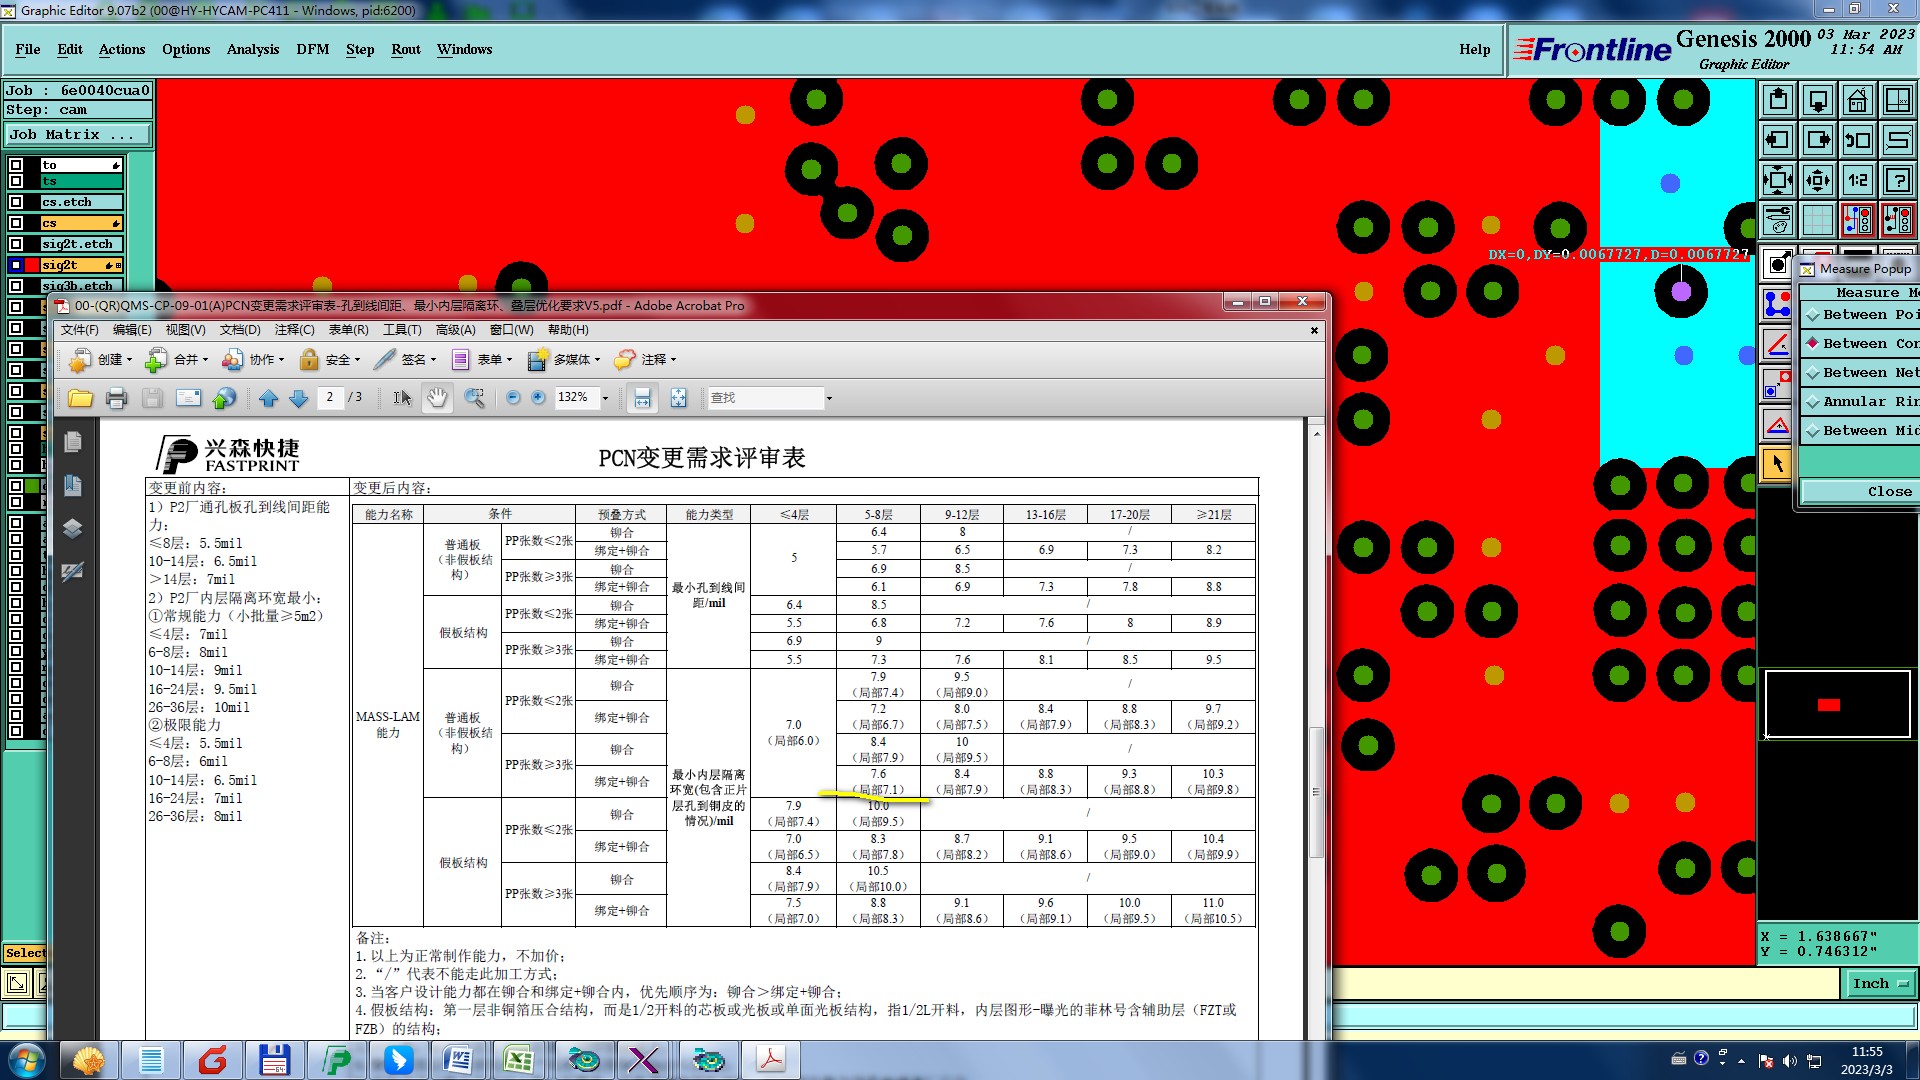Open the 132% zoom level dropdown
The height and width of the screenshot is (1080, 1920).
point(605,398)
